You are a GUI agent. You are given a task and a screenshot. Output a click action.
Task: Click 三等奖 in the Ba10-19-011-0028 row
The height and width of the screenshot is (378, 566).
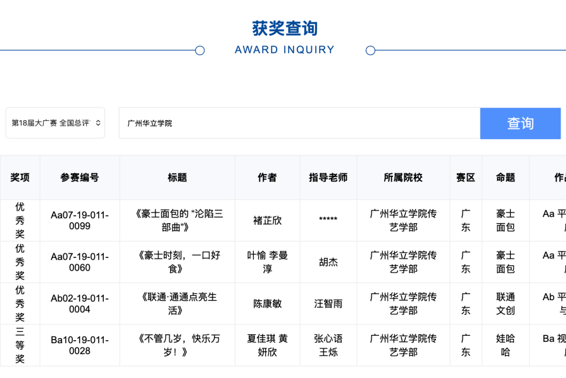click(x=20, y=345)
